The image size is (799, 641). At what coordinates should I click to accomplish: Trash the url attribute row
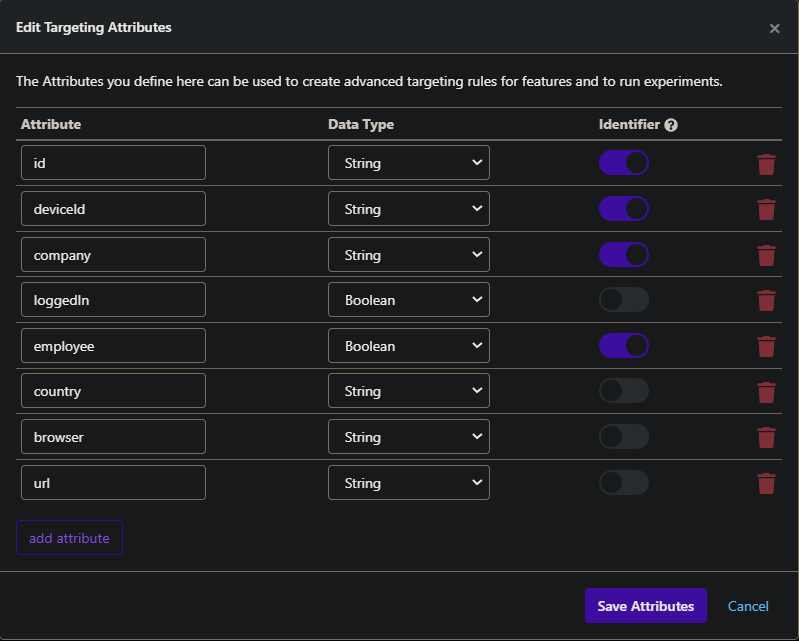[x=766, y=483]
